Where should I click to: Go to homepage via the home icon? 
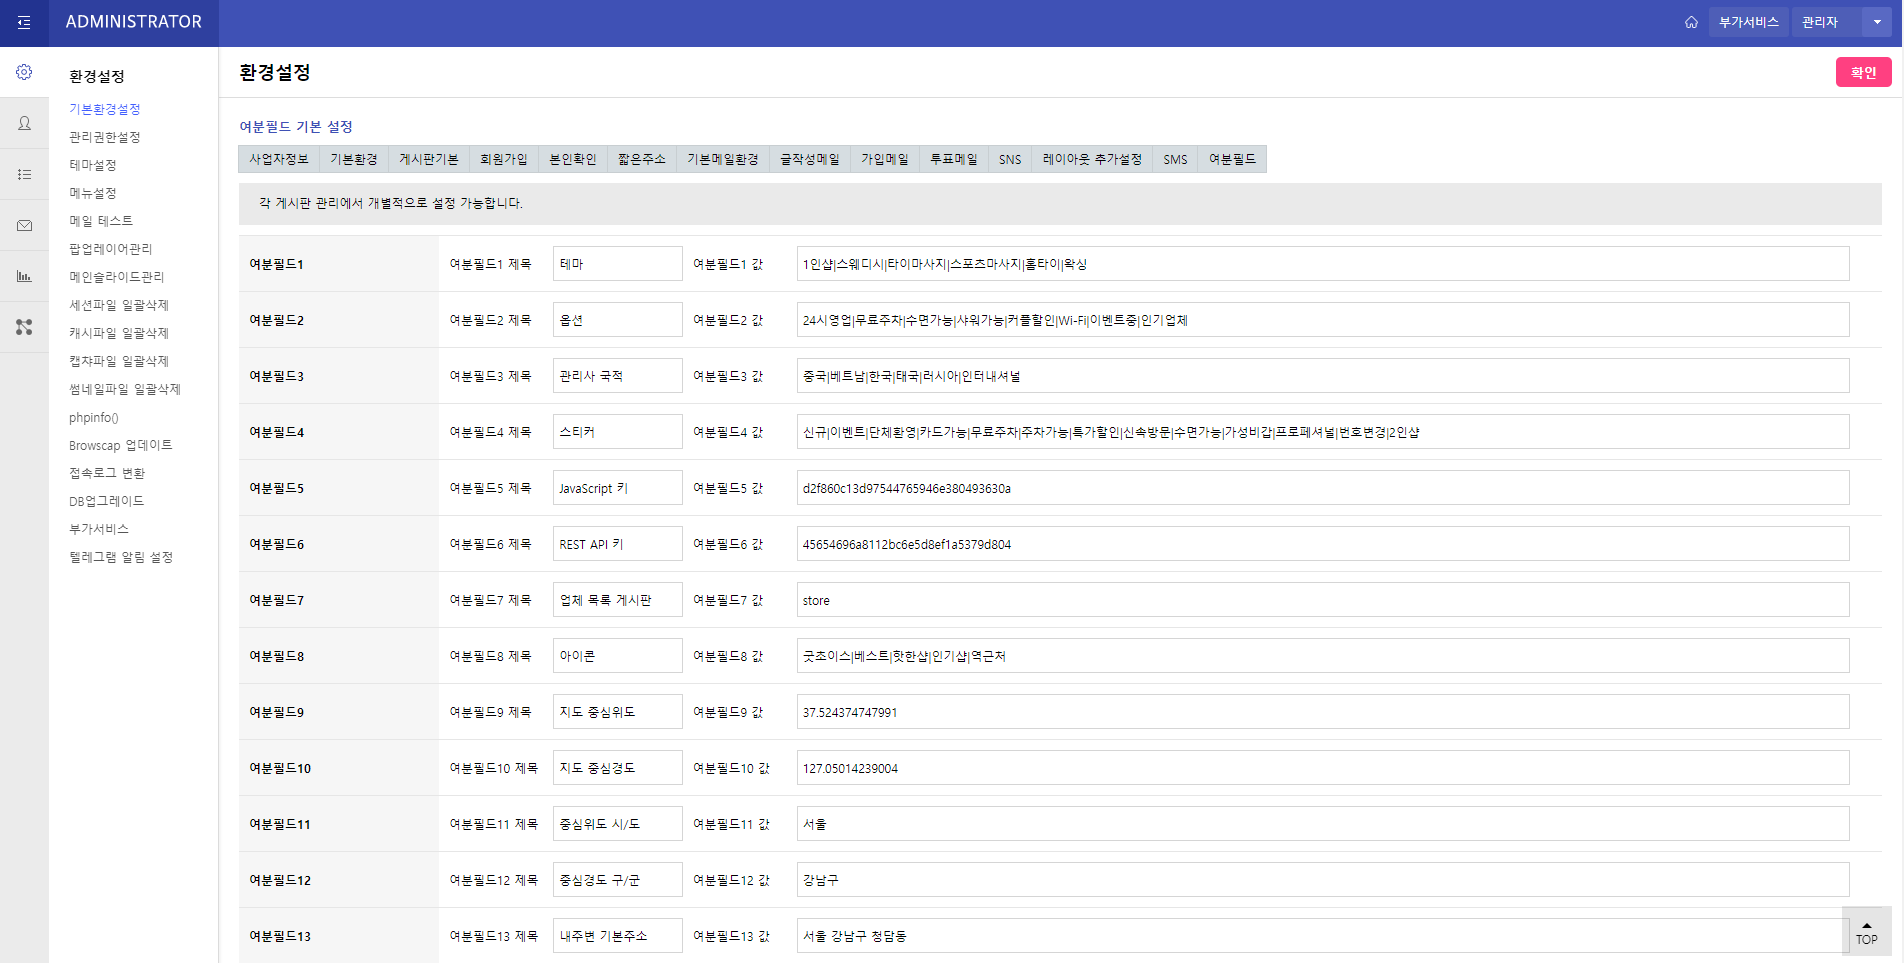1691,22
